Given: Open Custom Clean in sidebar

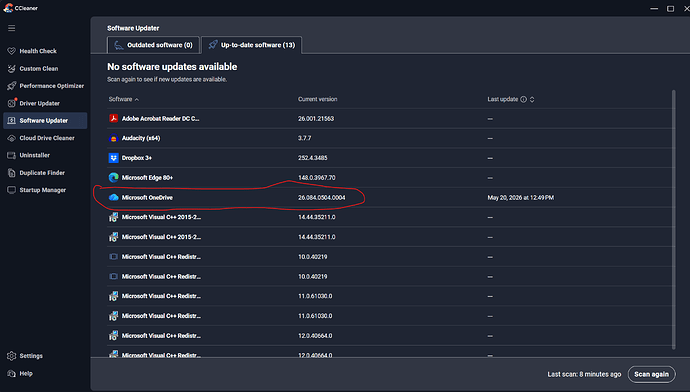Looking at the screenshot, I should (45, 69).
